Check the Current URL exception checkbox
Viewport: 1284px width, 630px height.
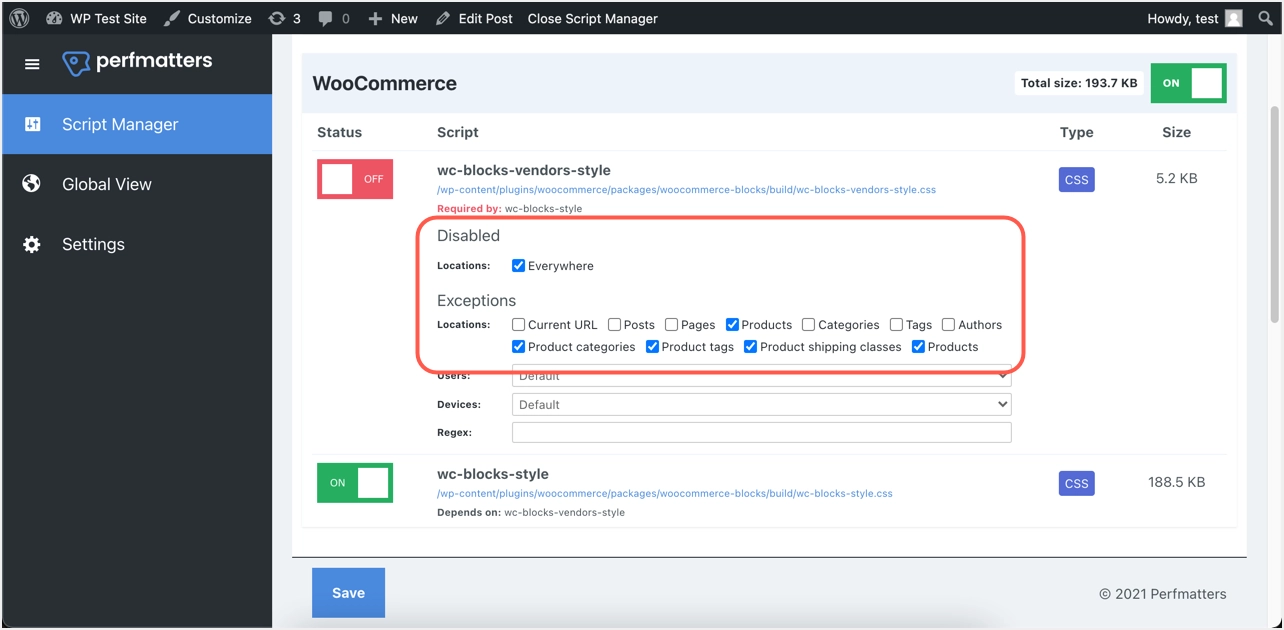tap(518, 325)
